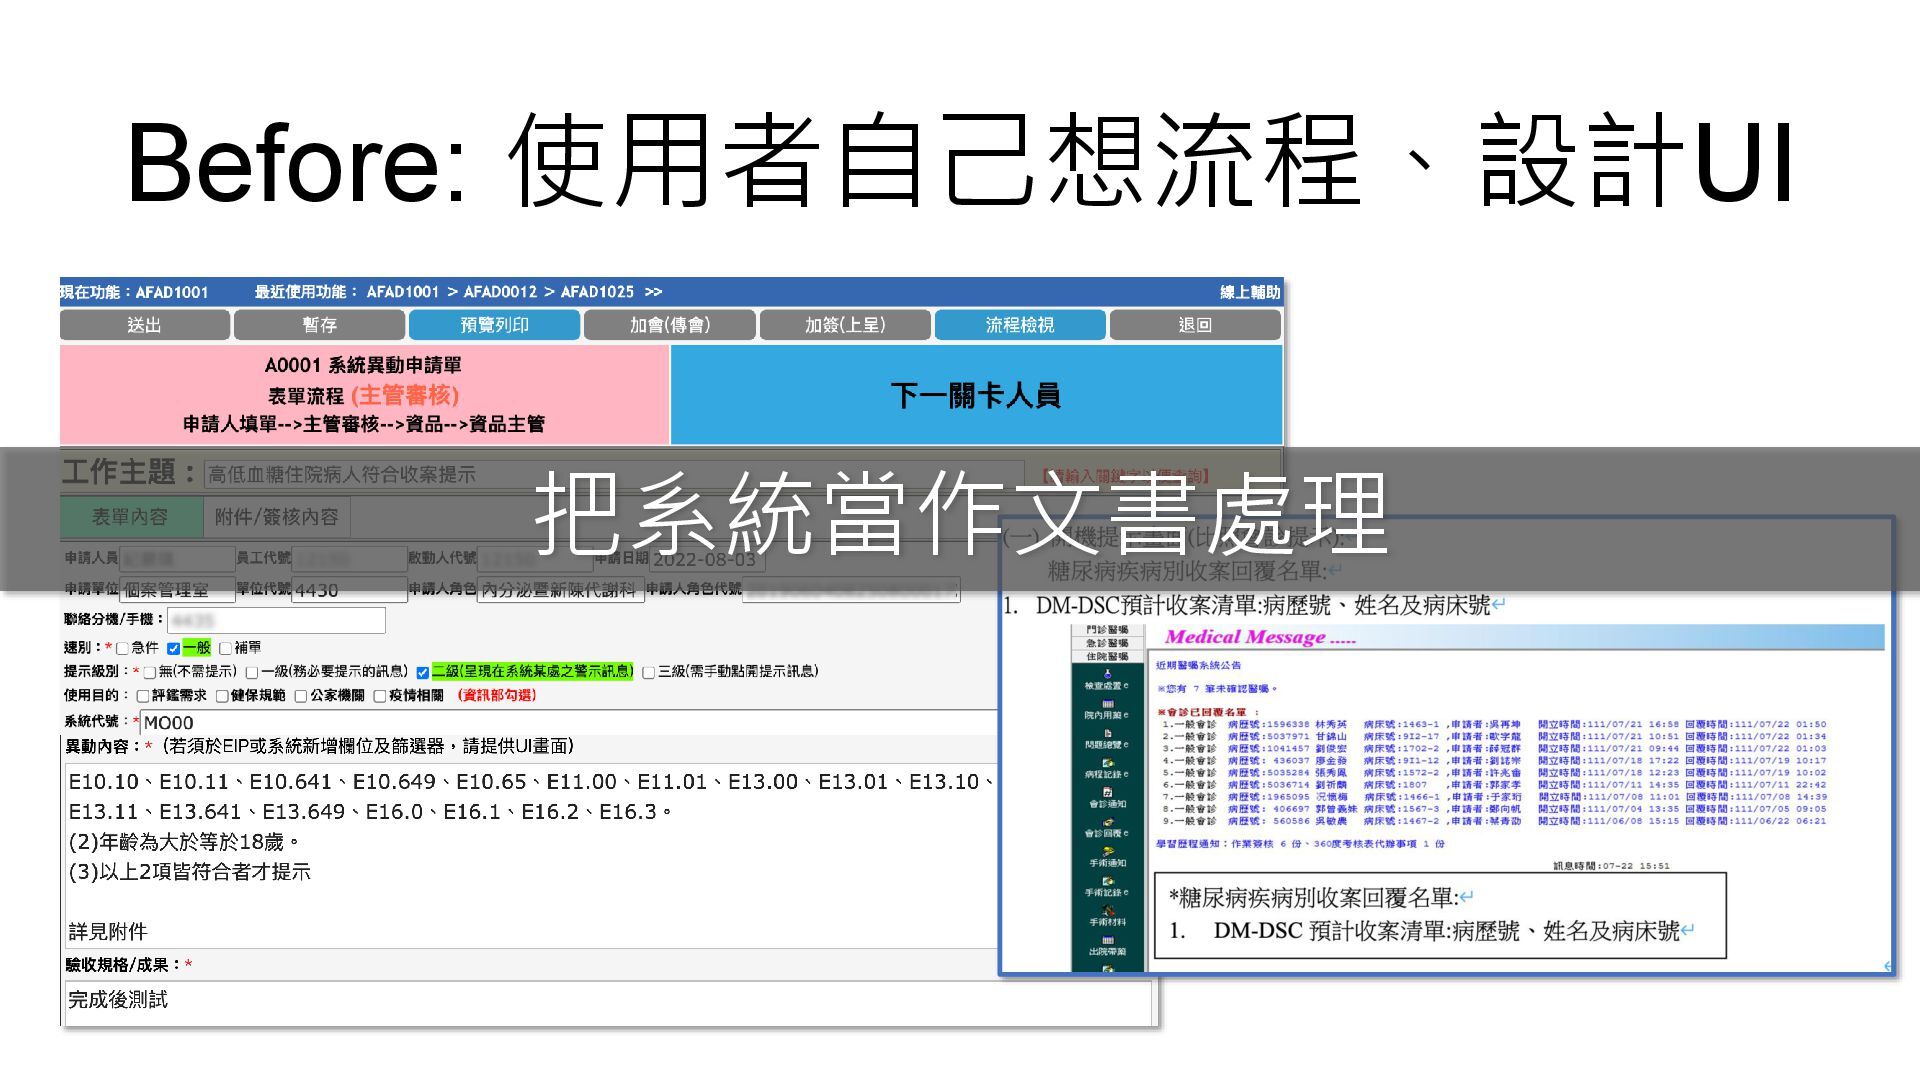Click consult row for patient 甘錦山
Viewport: 1920px width, 1080px height.
(1494, 736)
